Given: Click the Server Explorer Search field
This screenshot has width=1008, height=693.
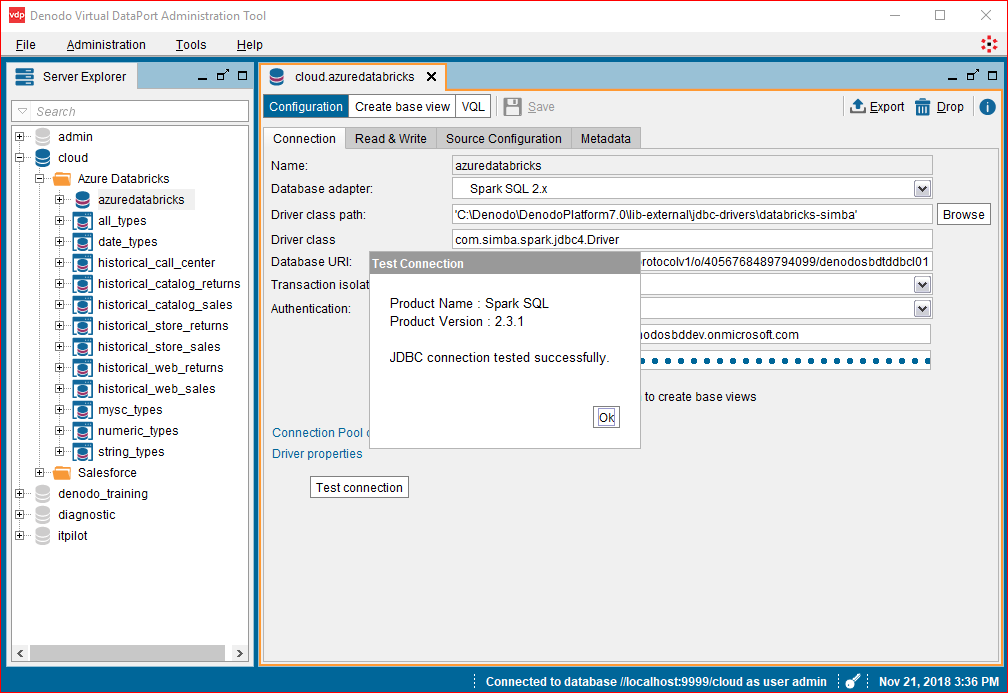Looking at the screenshot, I should point(130,111).
